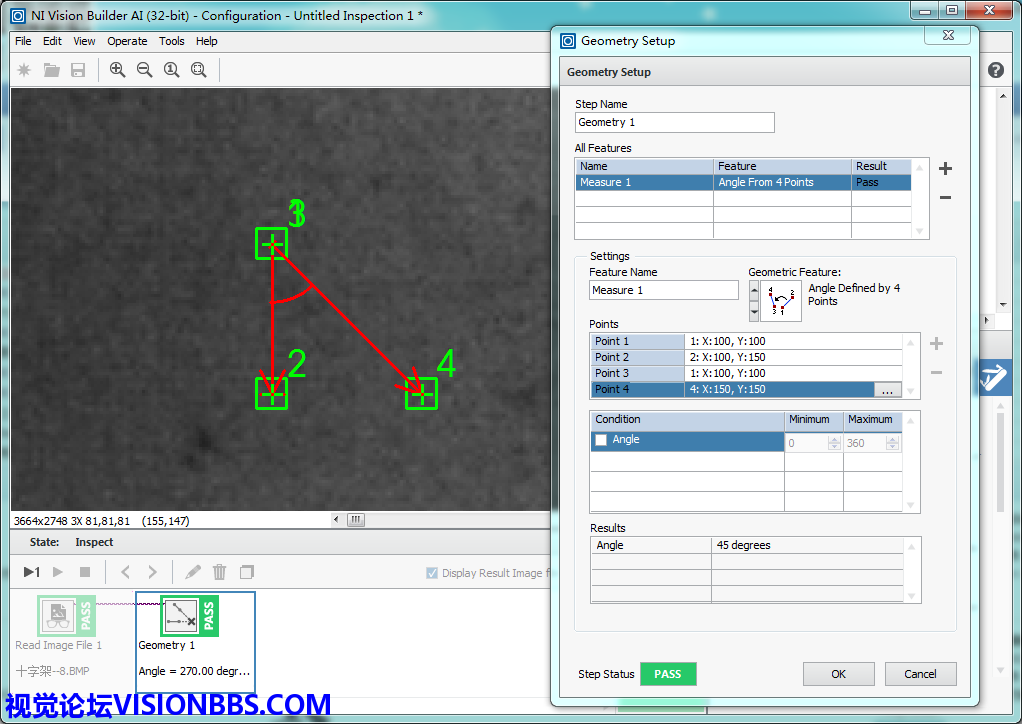Edit the Step Name field
Image resolution: width=1022 pixels, height=724 pixels.
click(x=675, y=123)
